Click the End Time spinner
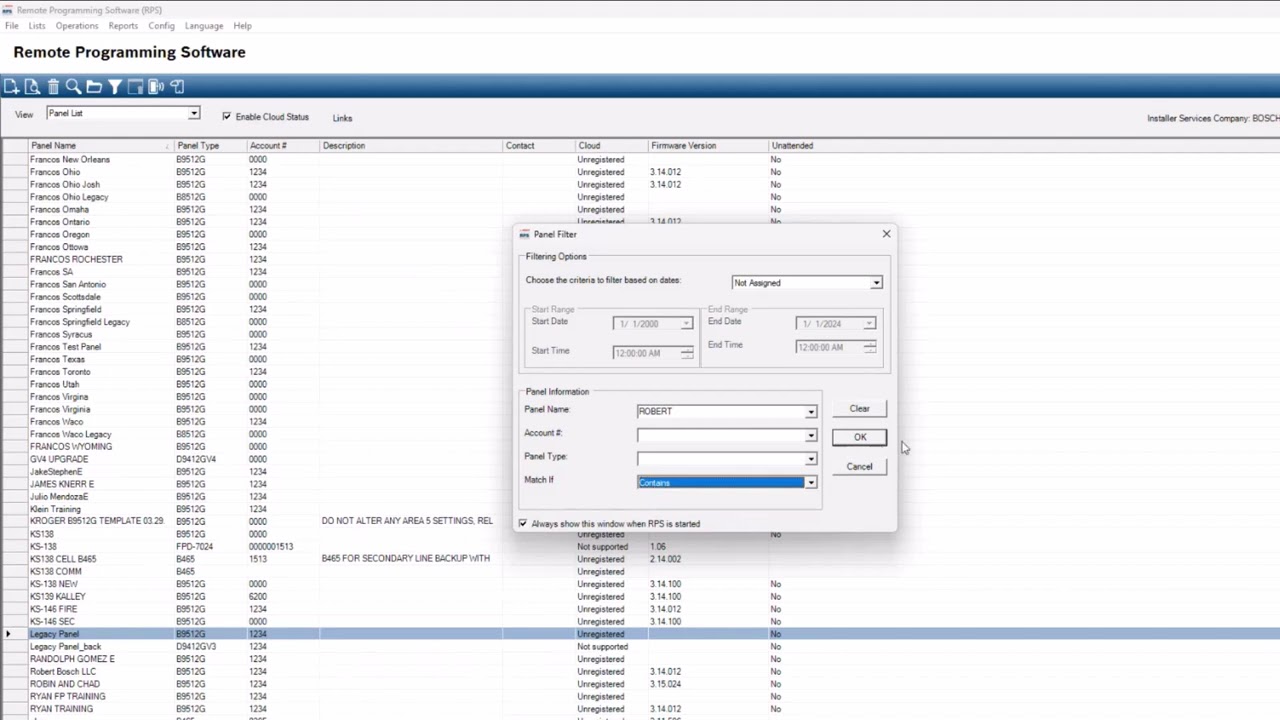 869,347
